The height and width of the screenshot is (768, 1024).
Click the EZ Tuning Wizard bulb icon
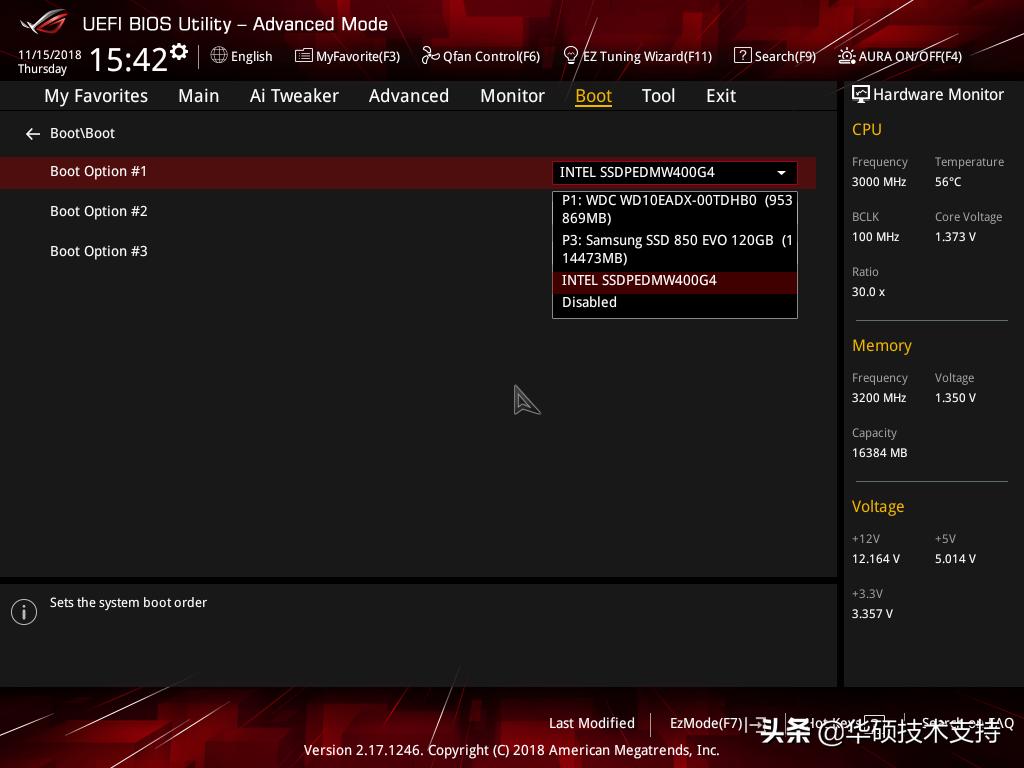570,56
